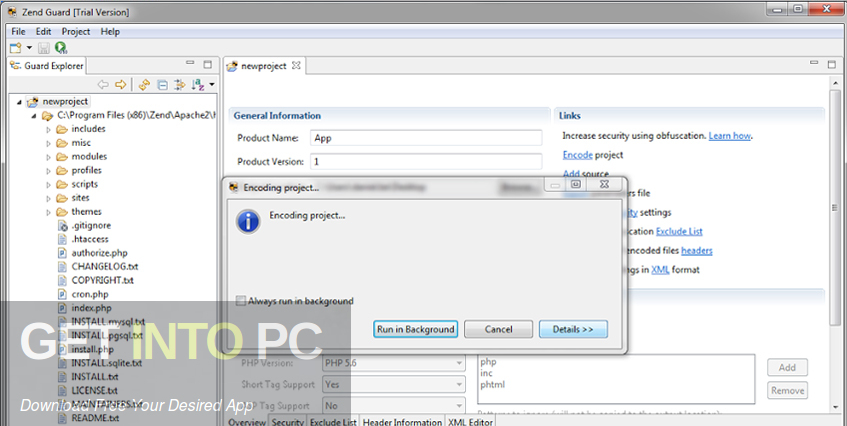The image size is (847, 426).
Task: Expand the includes folder in the tree
Action: tap(49, 129)
